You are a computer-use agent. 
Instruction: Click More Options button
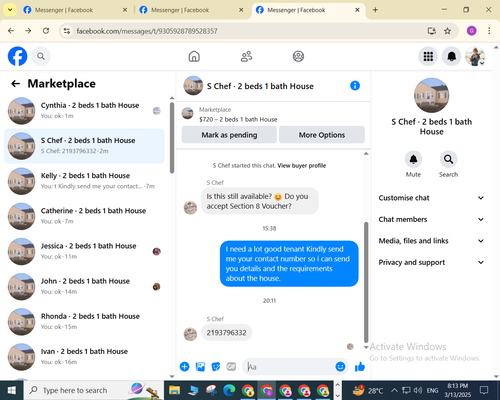322,135
